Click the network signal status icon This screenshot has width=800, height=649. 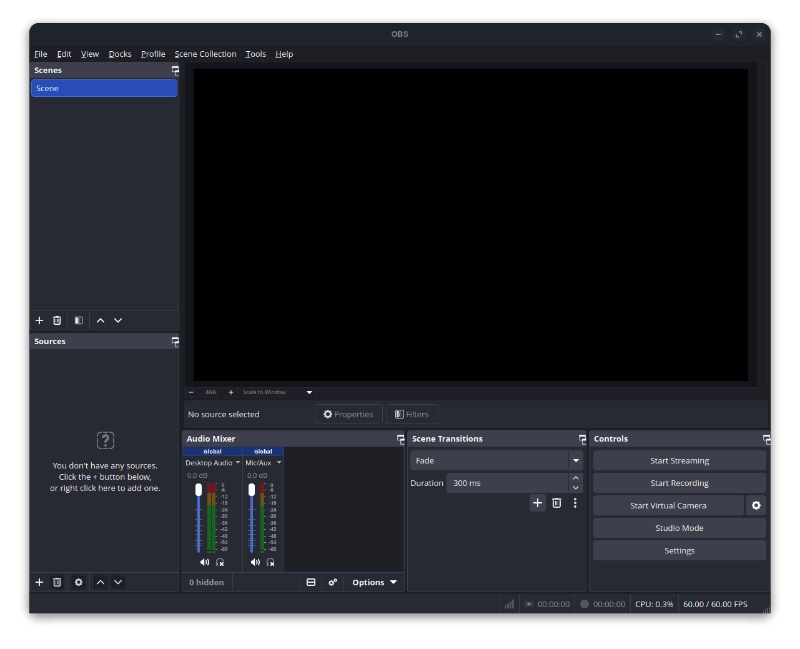pyautogui.click(x=509, y=604)
